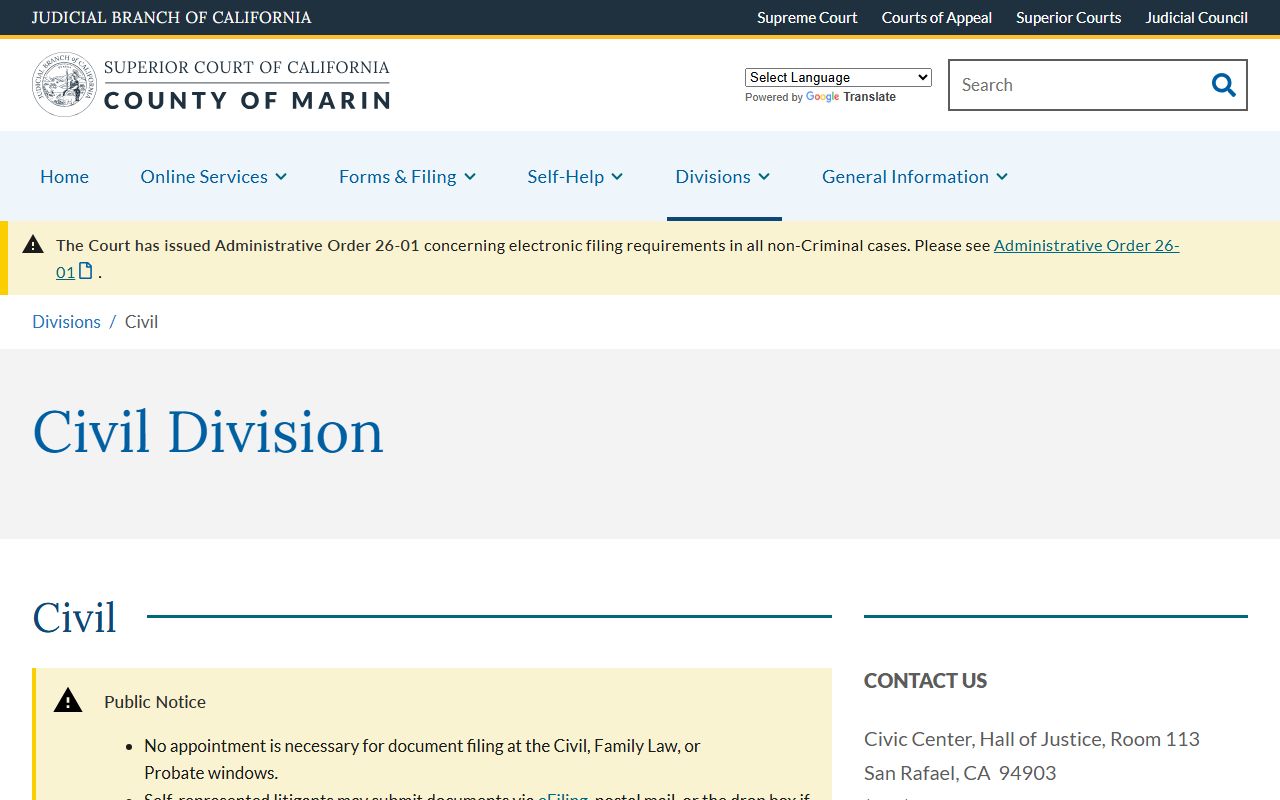
Task: Expand the Forms & Filing menu
Action: pos(407,176)
